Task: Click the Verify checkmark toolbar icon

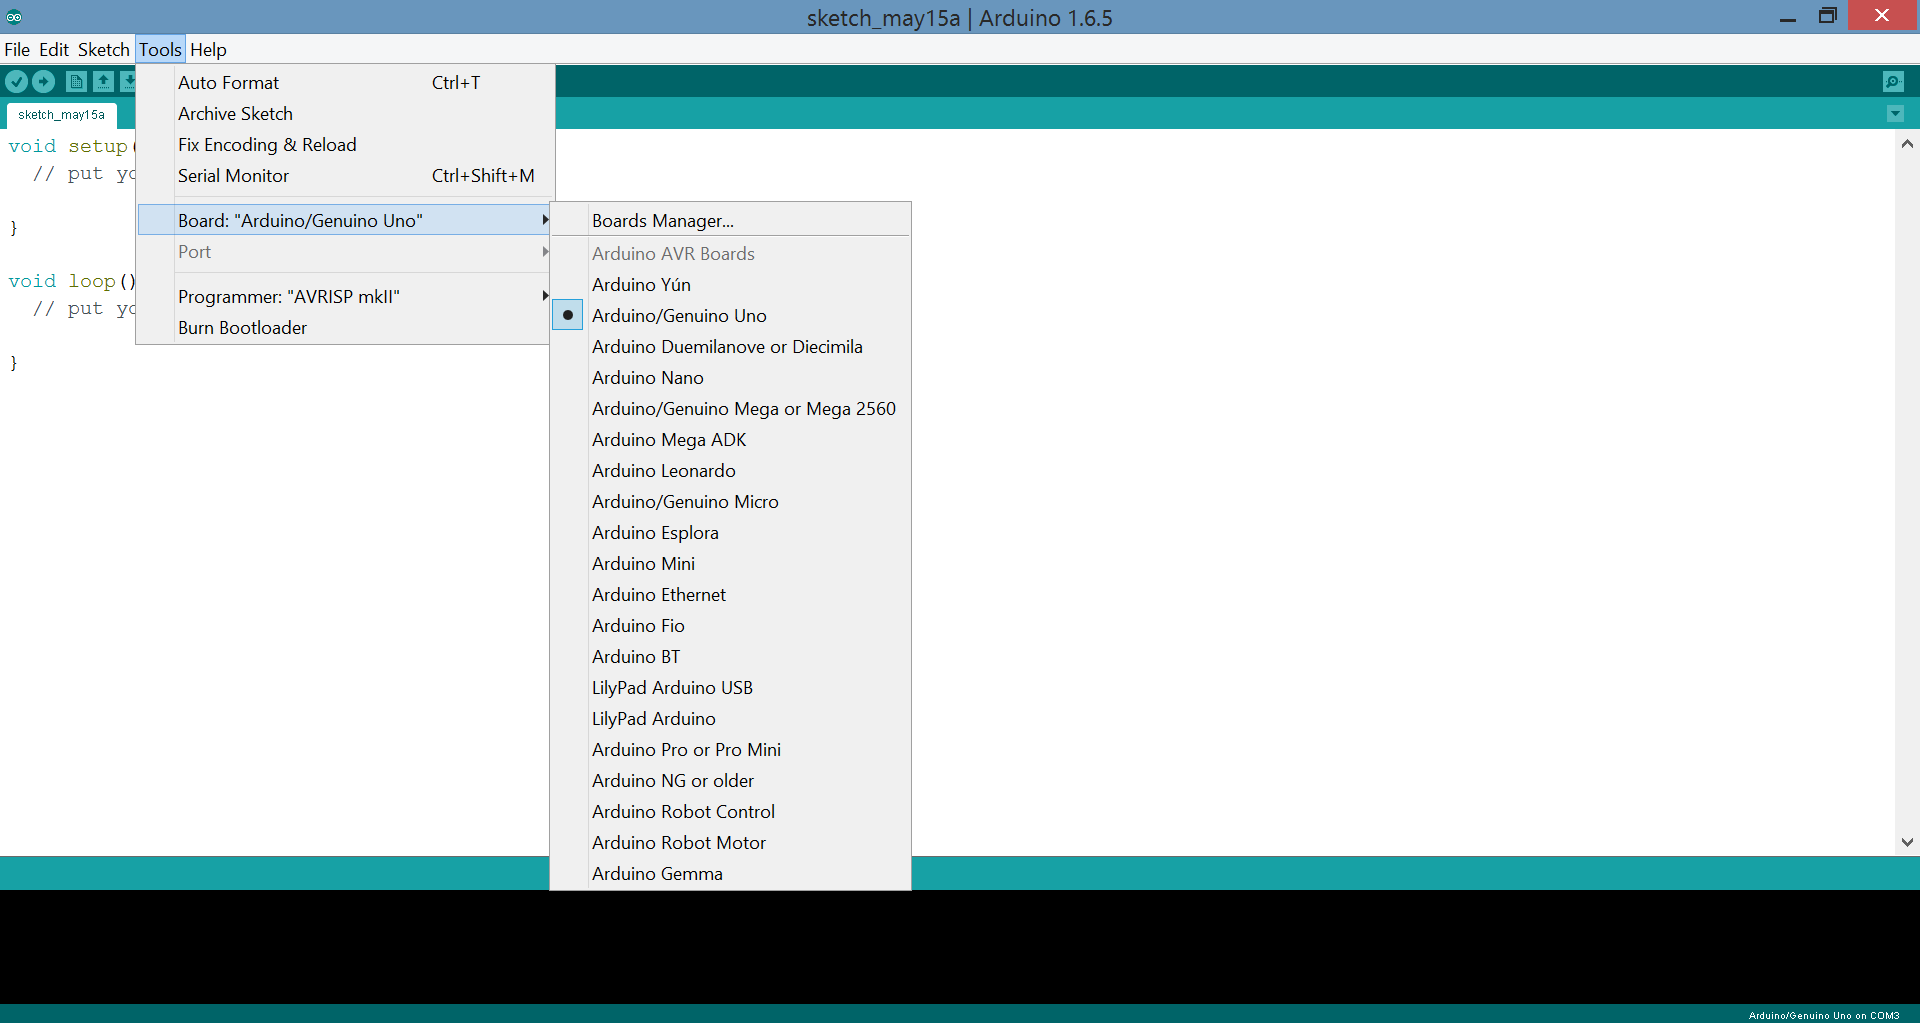Action: [17, 82]
